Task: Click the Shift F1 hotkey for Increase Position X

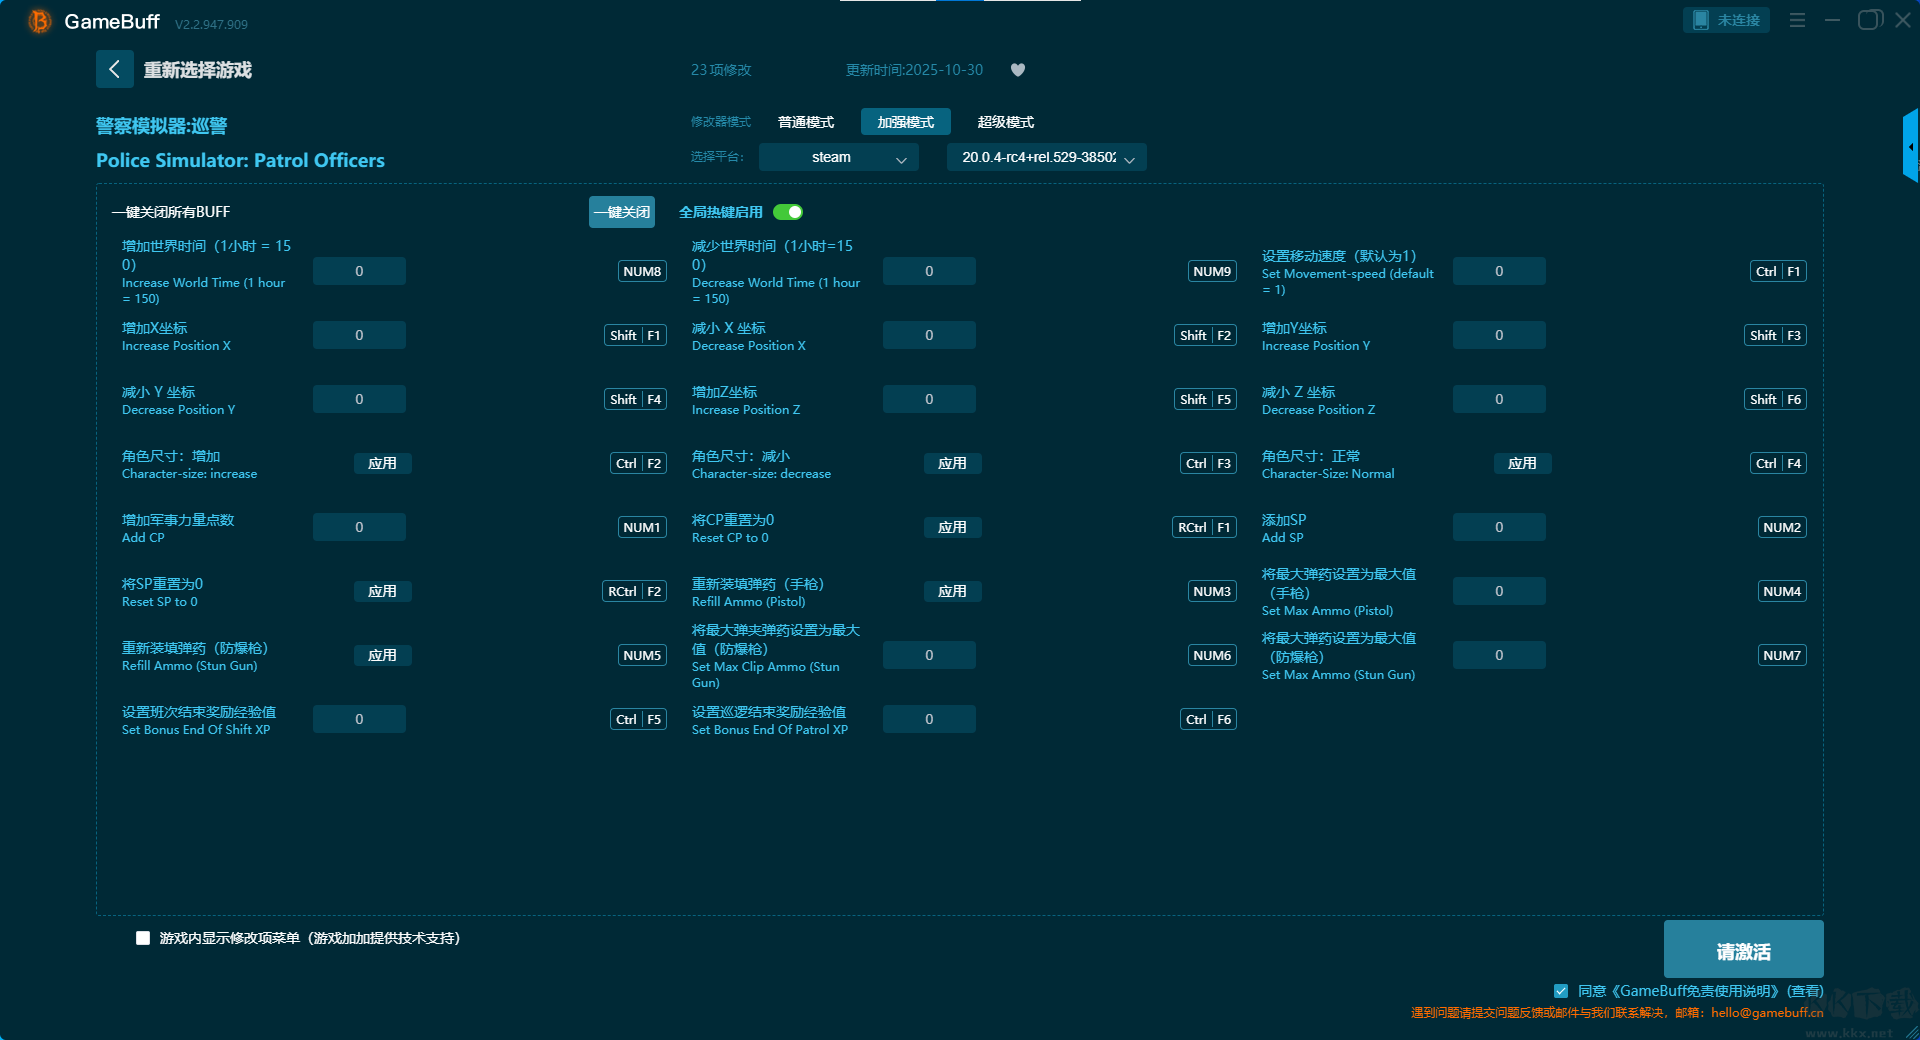Action: coord(636,335)
